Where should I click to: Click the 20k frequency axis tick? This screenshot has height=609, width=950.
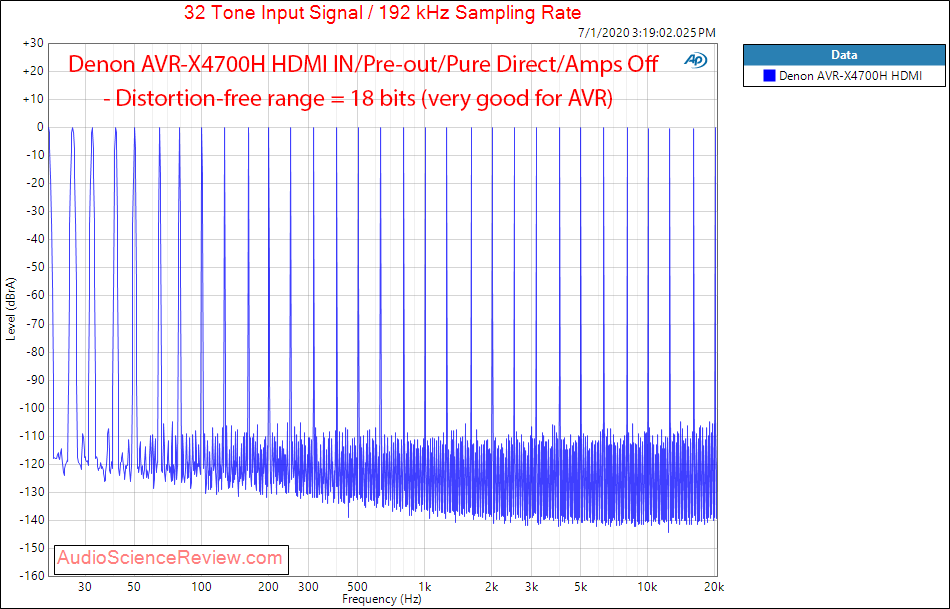(714, 587)
